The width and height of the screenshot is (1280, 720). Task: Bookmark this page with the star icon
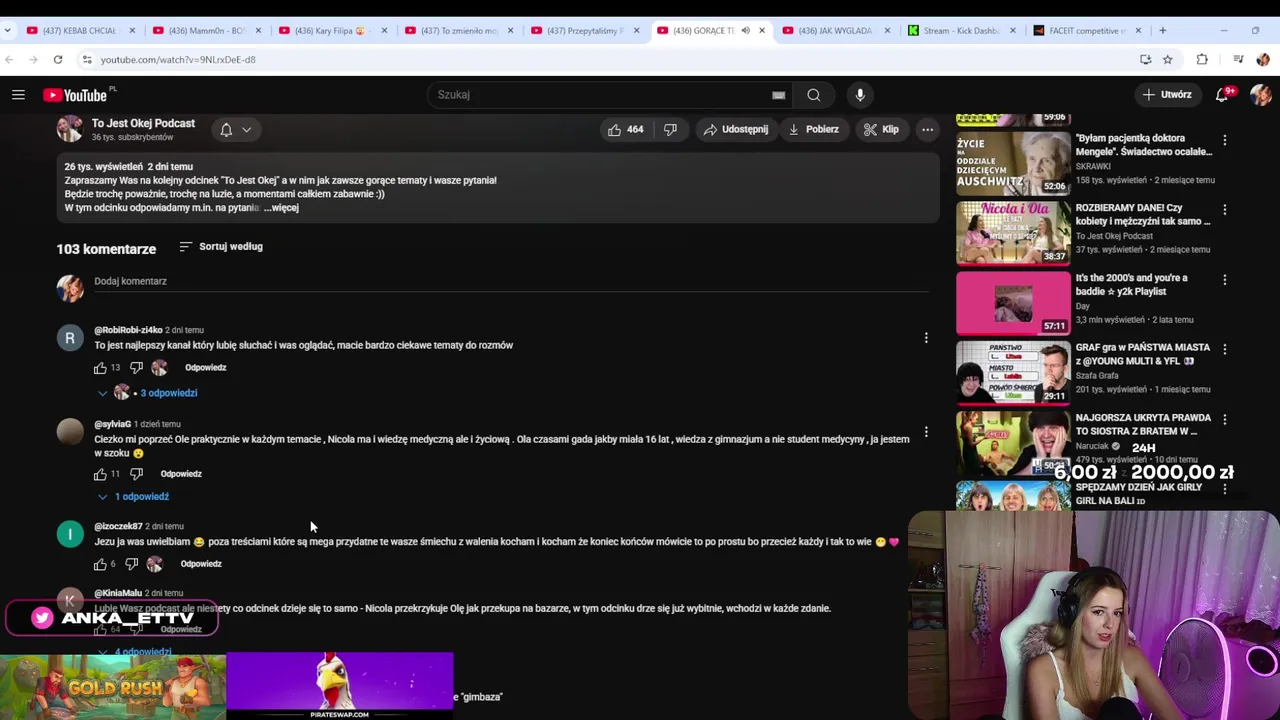pyautogui.click(x=1167, y=59)
